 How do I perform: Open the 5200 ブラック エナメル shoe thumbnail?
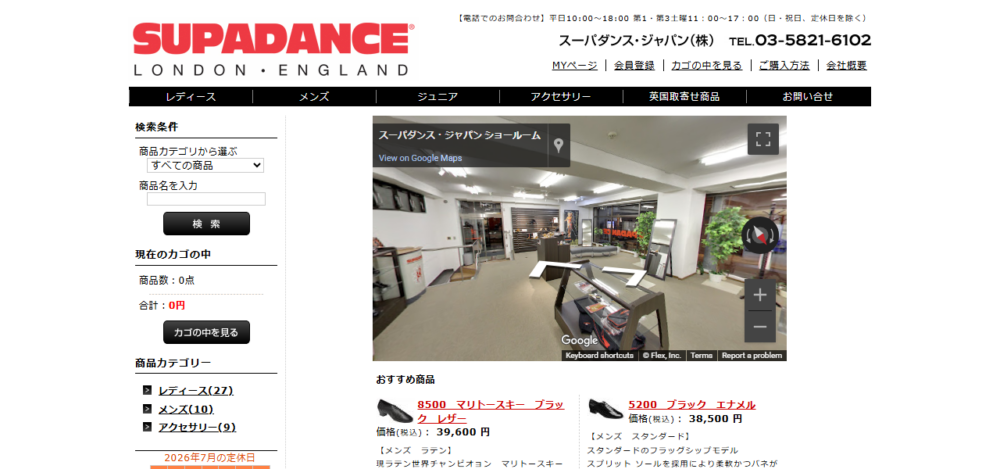pos(605,408)
